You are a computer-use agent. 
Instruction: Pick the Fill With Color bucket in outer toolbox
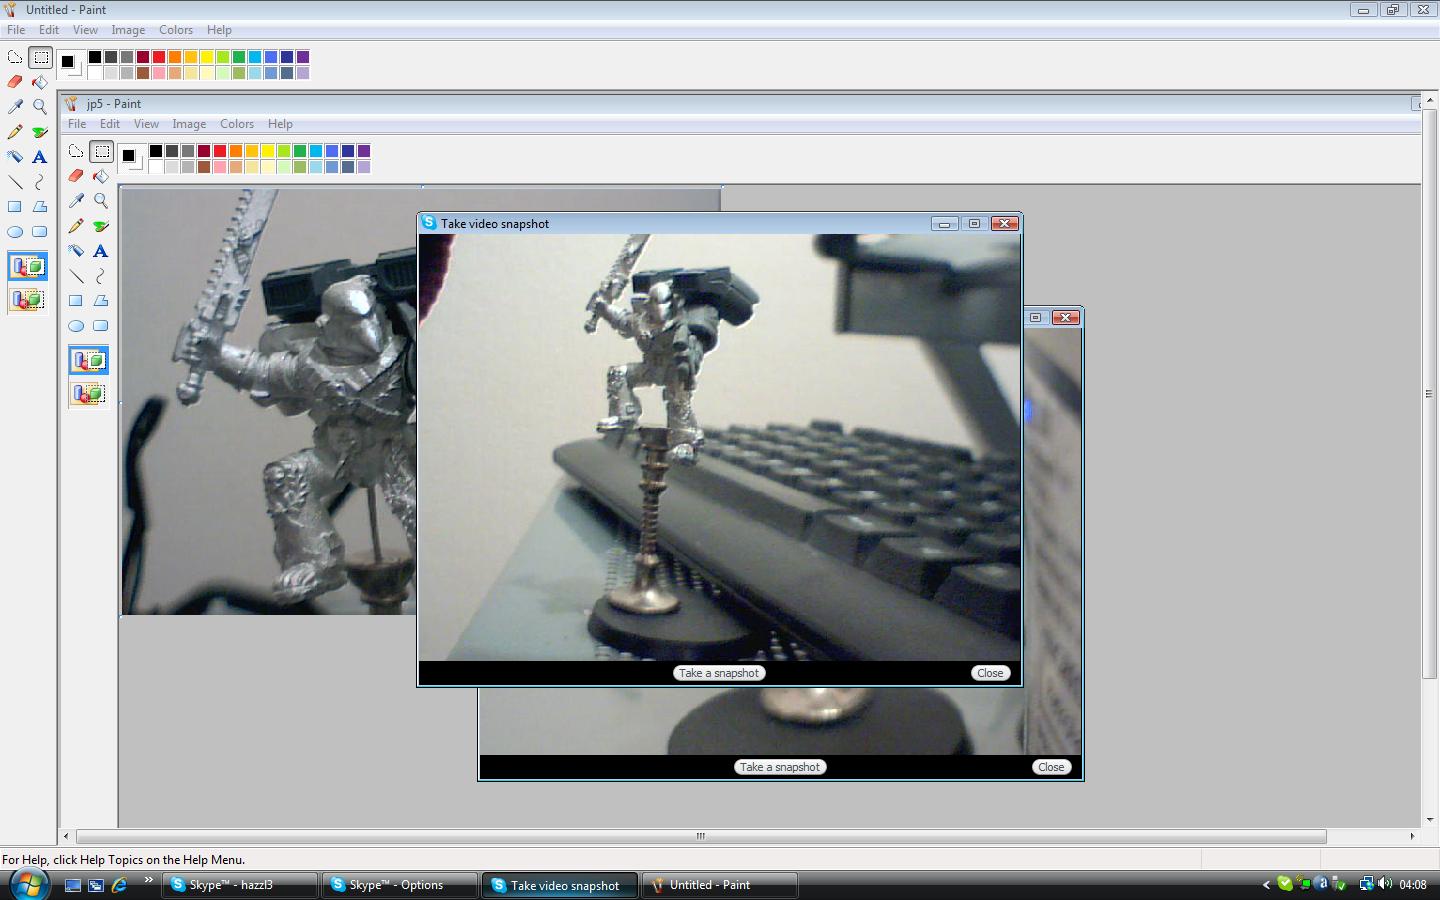[x=40, y=82]
